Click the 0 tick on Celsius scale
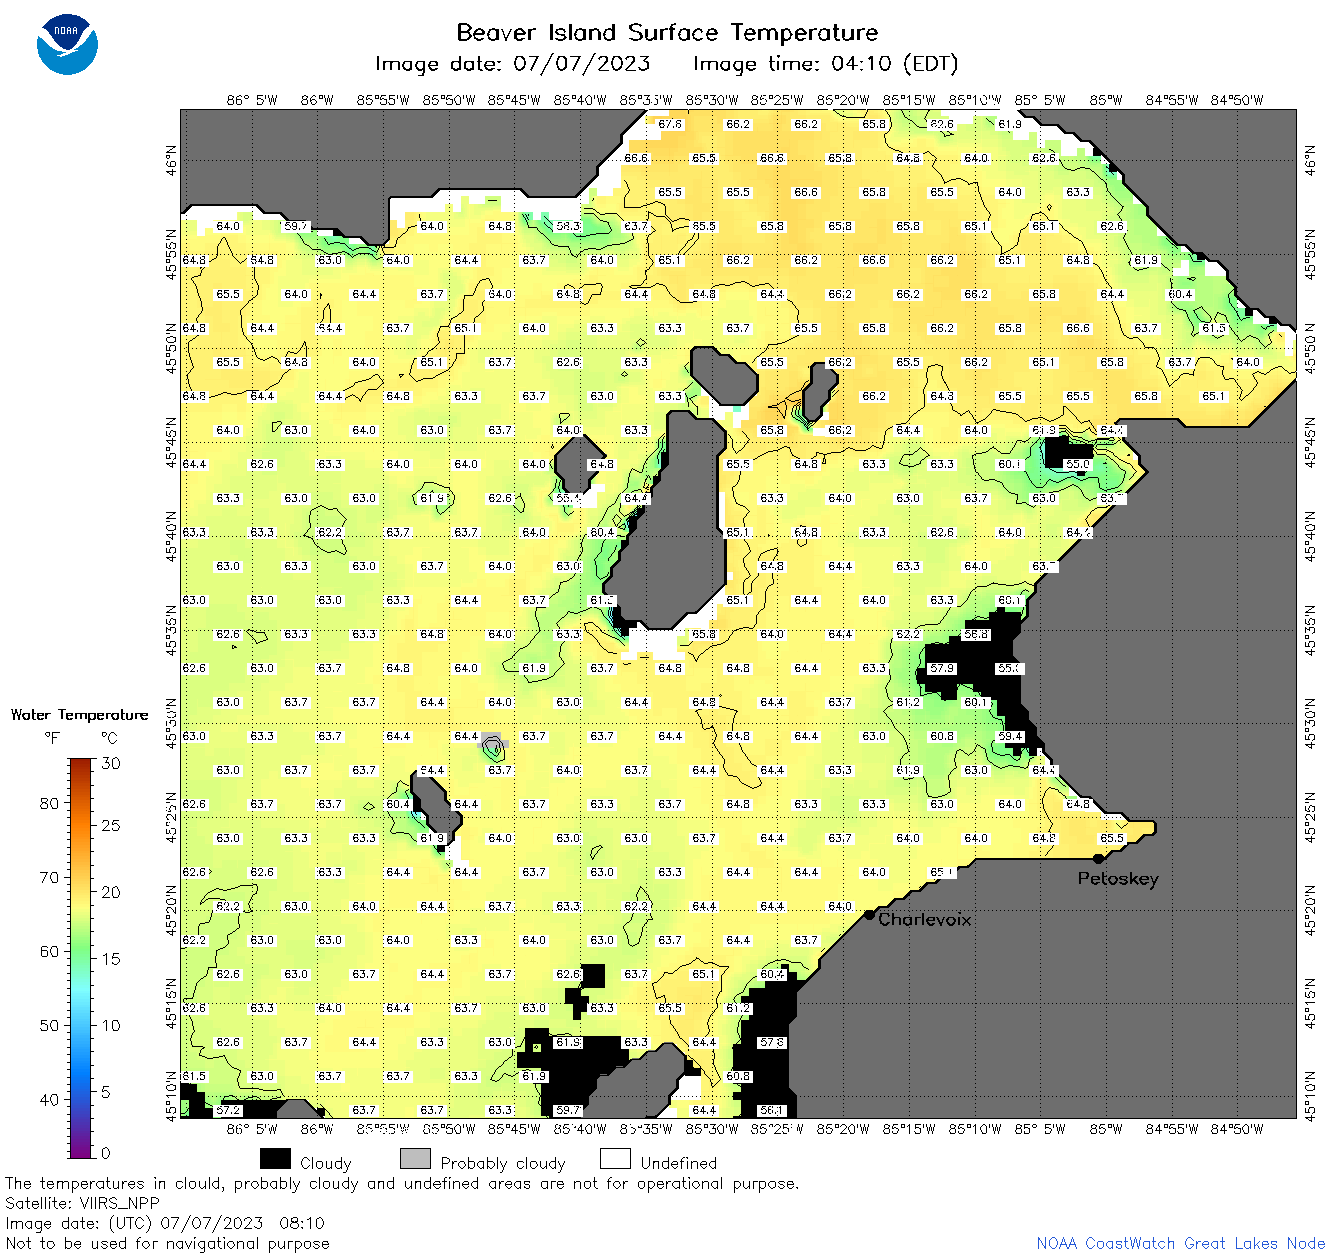The height and width of the screenshot is (1259, 1336). (x=107, y=1153)
